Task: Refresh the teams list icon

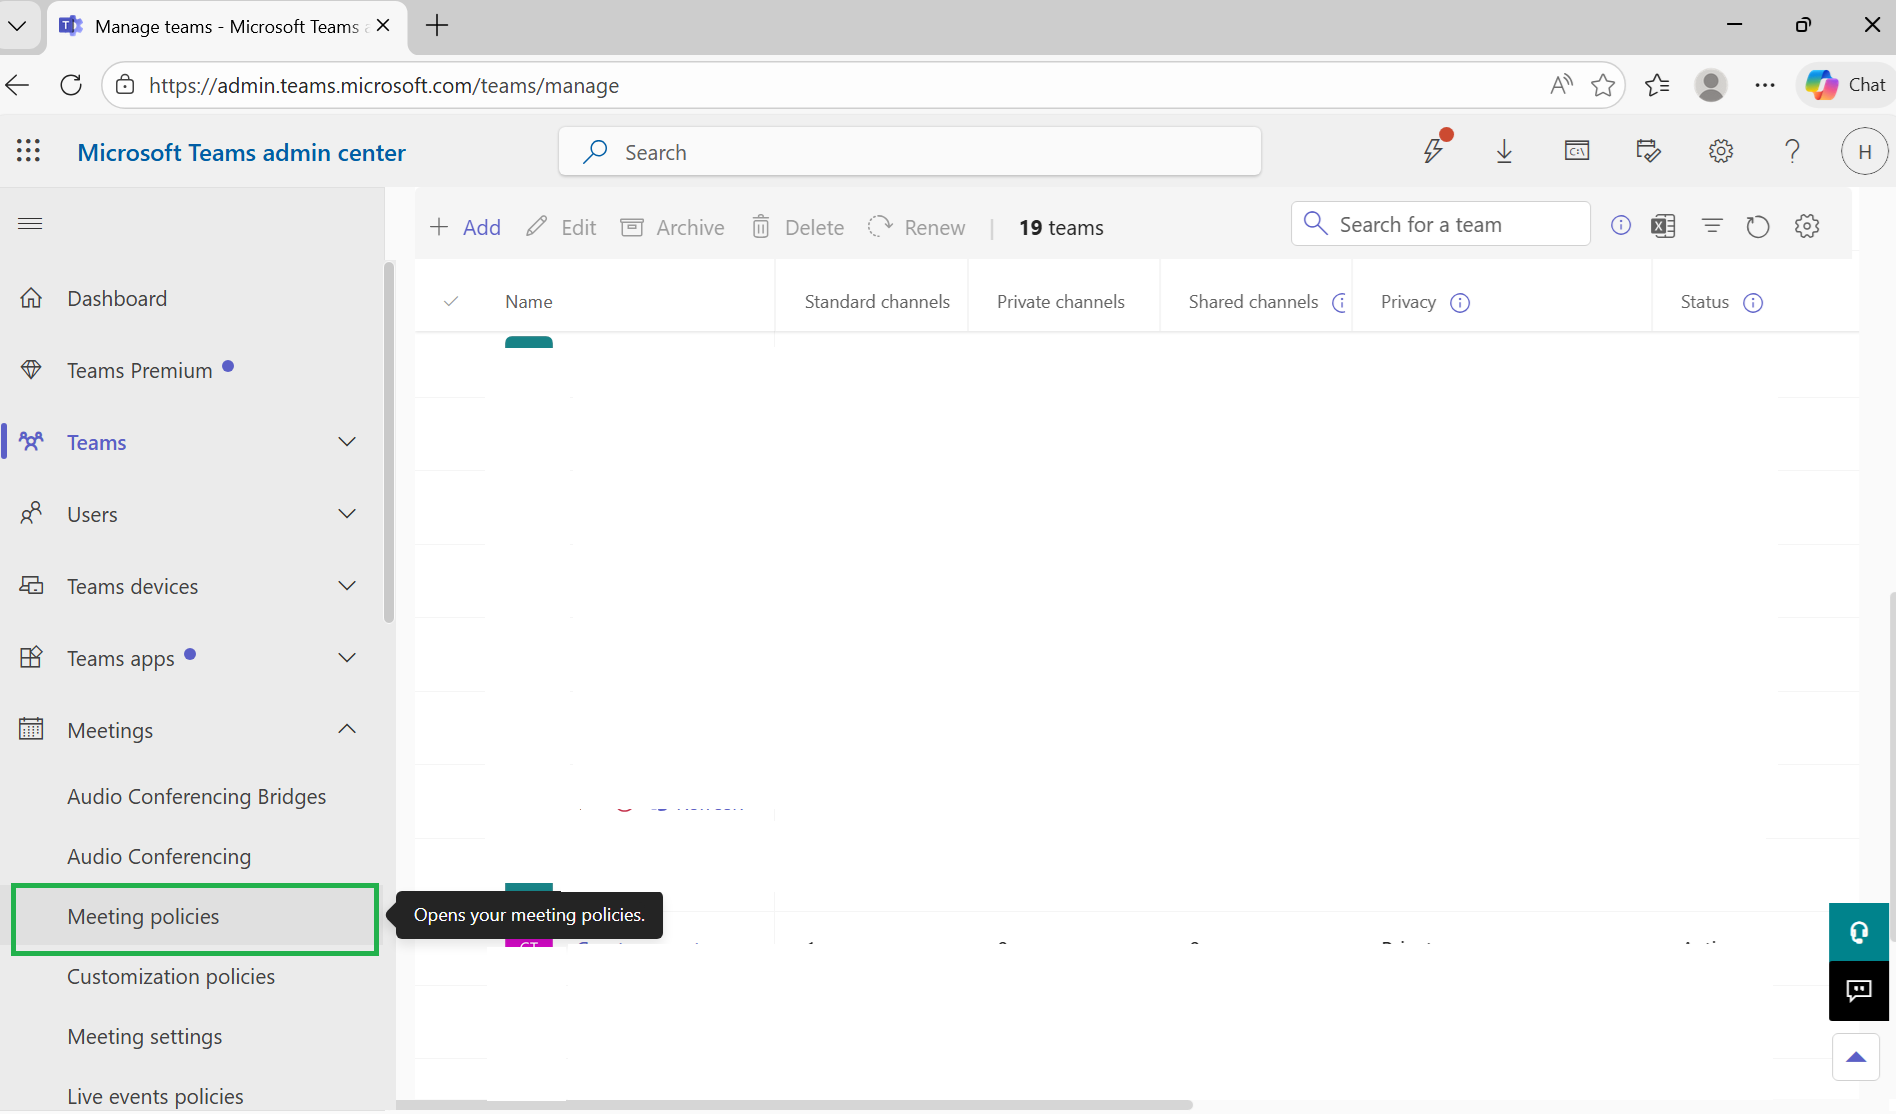Action: point(1758,226)
